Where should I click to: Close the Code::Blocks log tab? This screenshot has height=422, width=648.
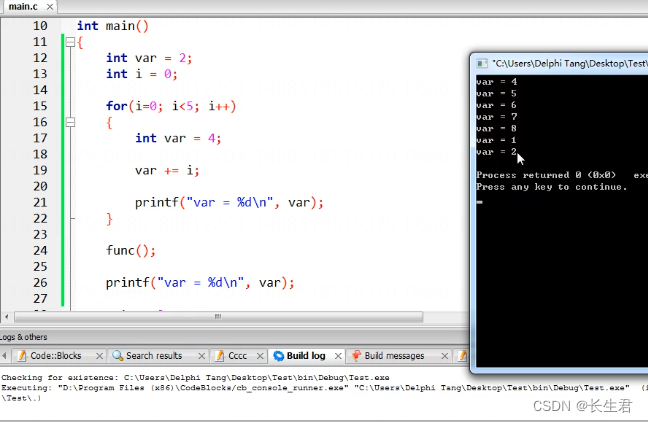pos(99,356)
